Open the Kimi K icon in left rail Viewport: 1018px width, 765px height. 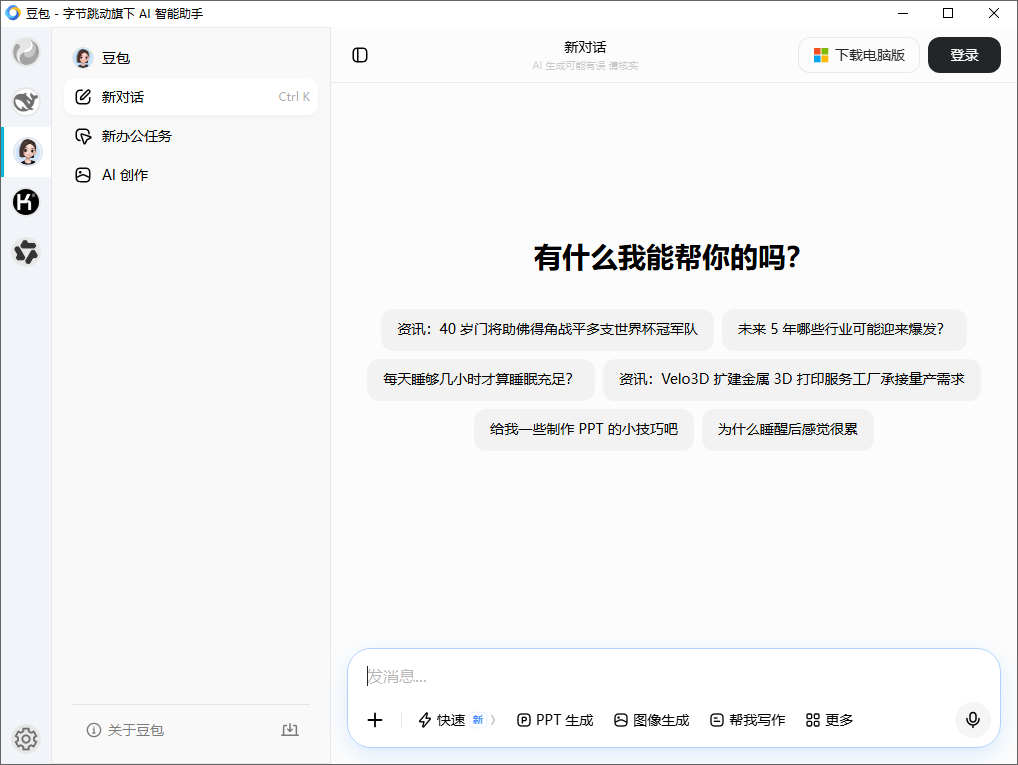[x=26, y=202]
